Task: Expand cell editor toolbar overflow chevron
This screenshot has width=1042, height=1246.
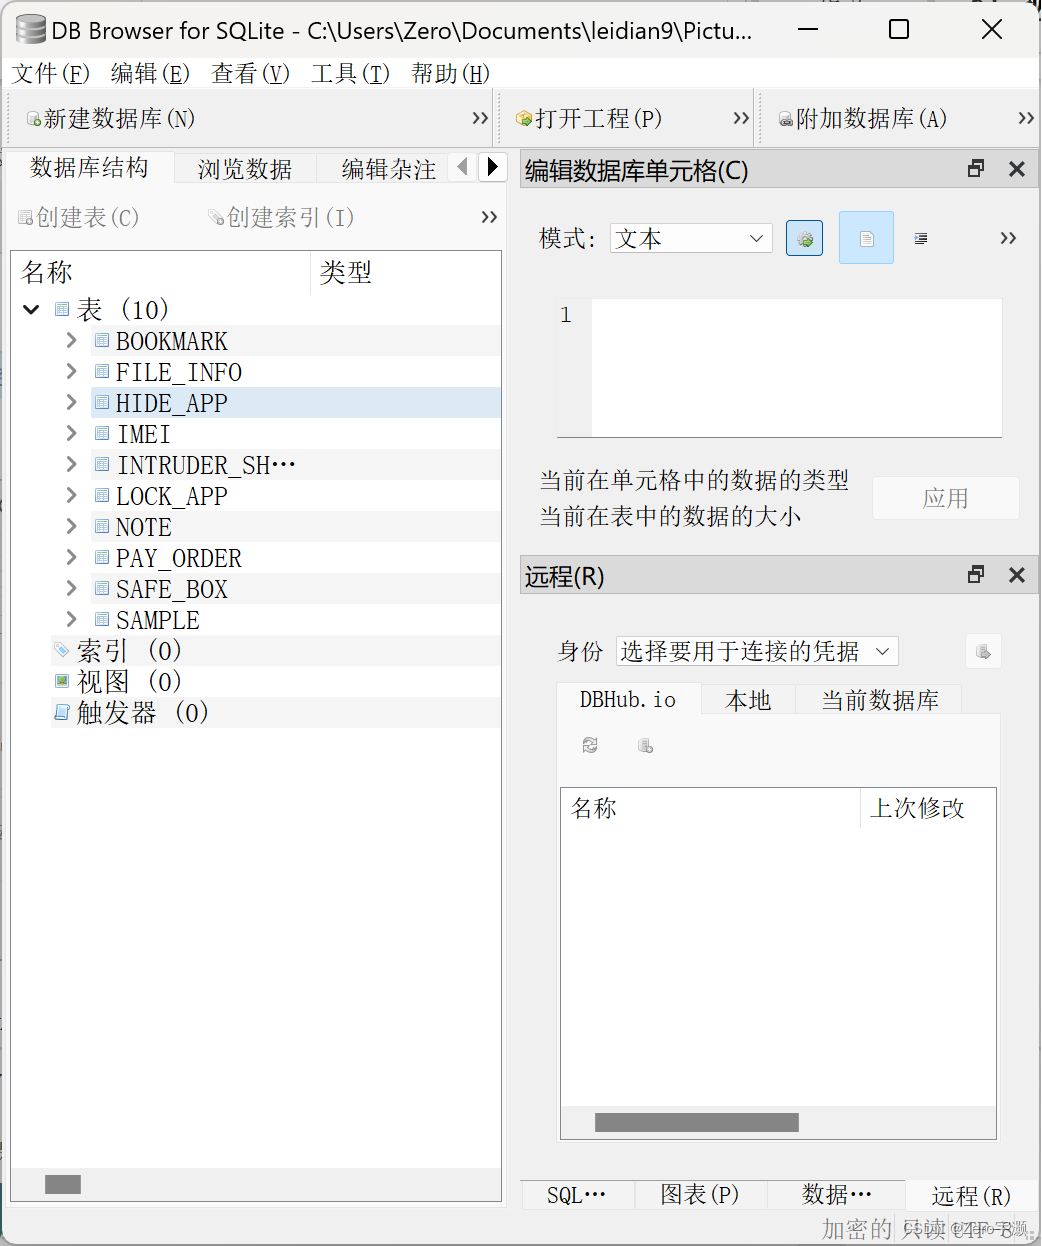Action: (x=1008, y=238)
